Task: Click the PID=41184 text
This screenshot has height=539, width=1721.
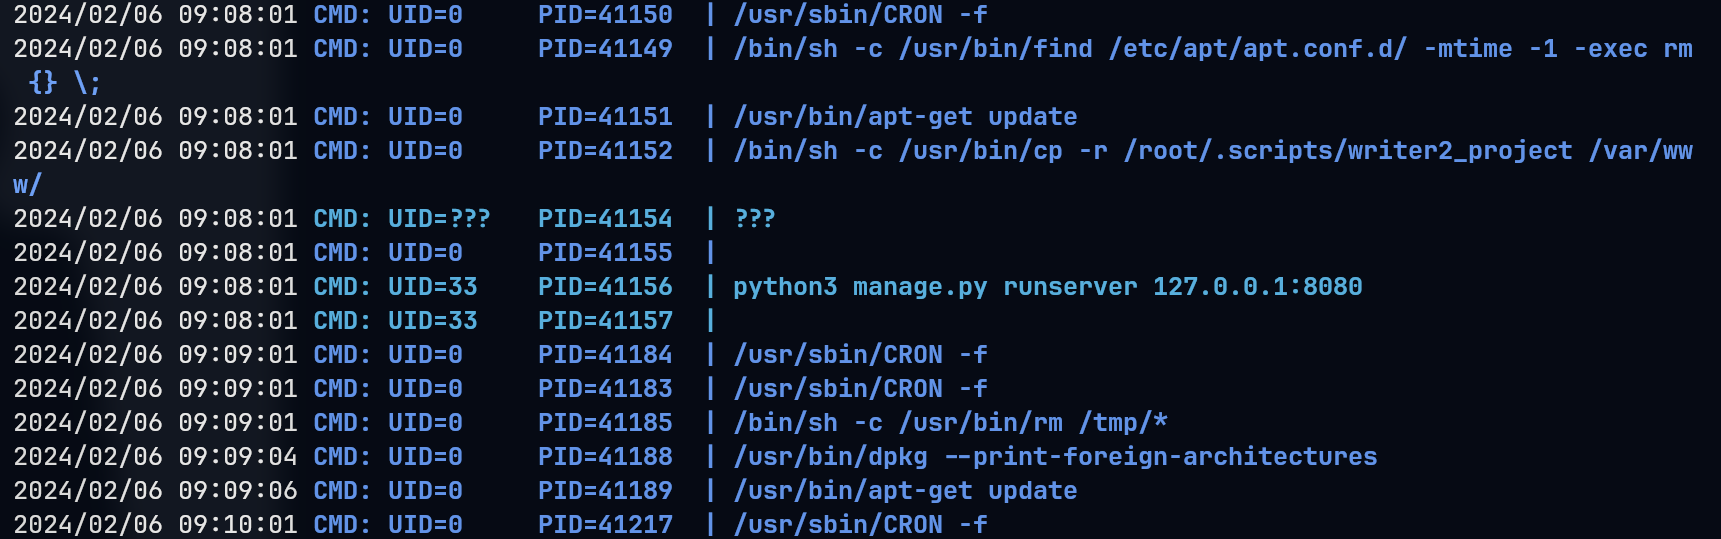Action: (x=605, y=355)
